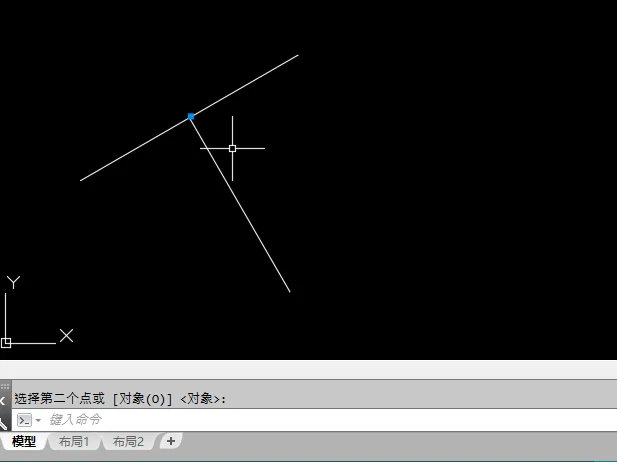Click the X axis label of UCS icon
617x462 pixels.
tap(67, 336)
